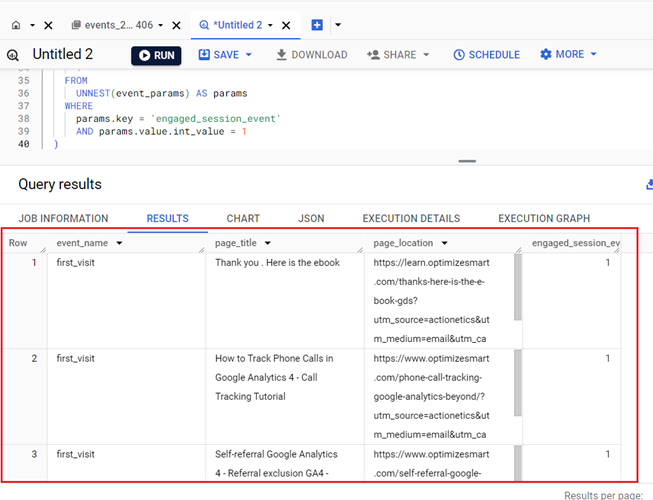Click the phone-call-tracking URL in row 2
Image resolution: width=653 pixels, height=500 pixels.
click(x=431, y=396)
